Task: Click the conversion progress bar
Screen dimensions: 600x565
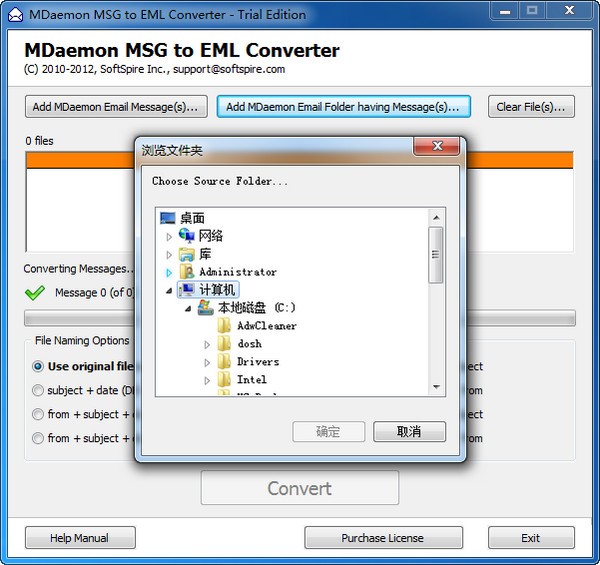Action: [x=300, y=318]
